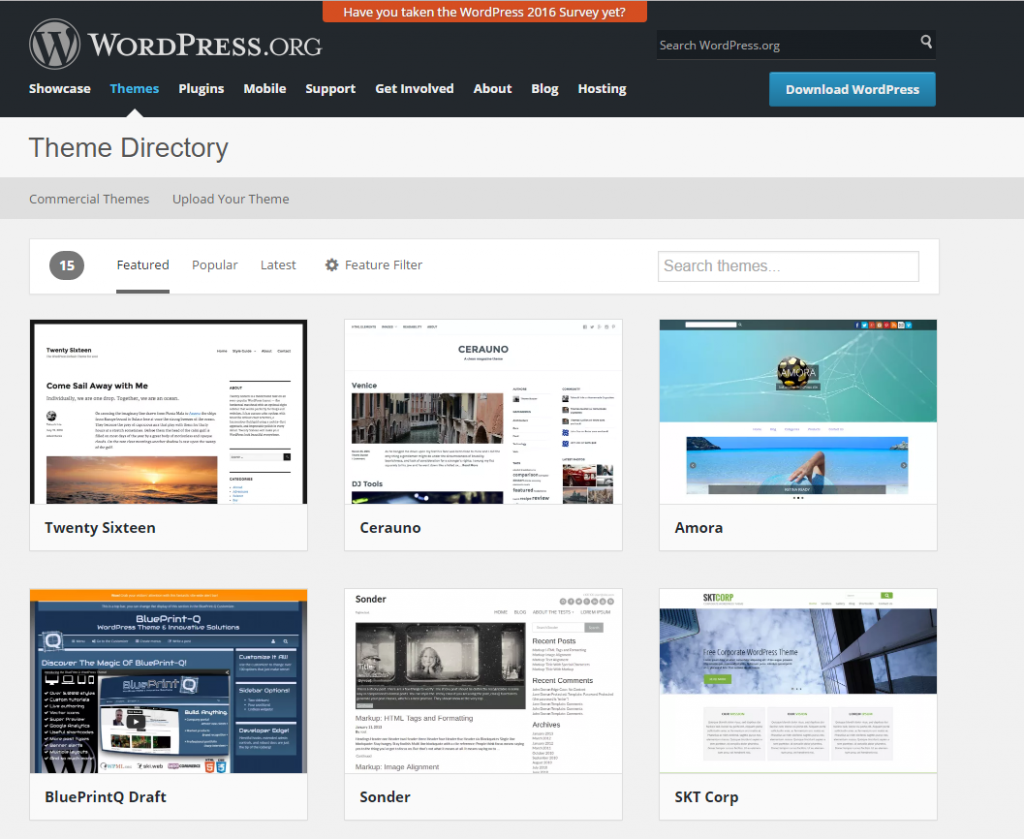The width and height of the screenshot is (1024, 839).
Task: Open the WordPress 2016 Survey banner
Action: coord(485,12)
